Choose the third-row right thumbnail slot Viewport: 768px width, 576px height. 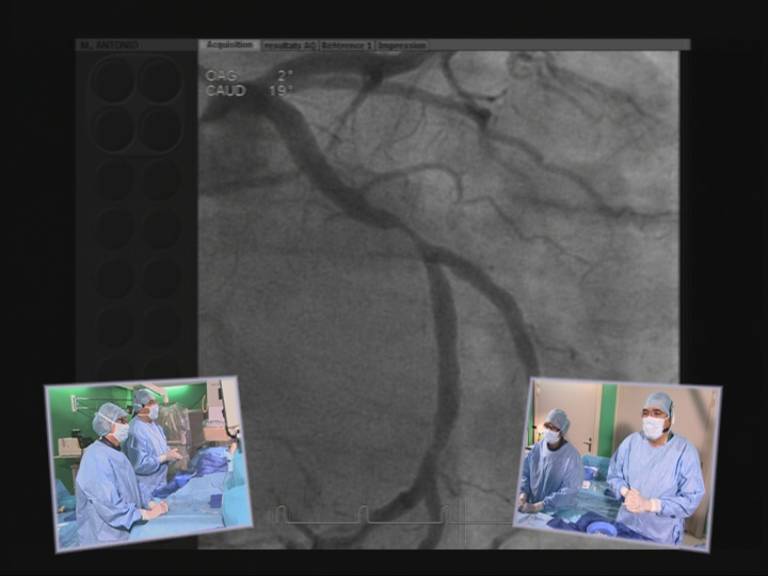160,179
